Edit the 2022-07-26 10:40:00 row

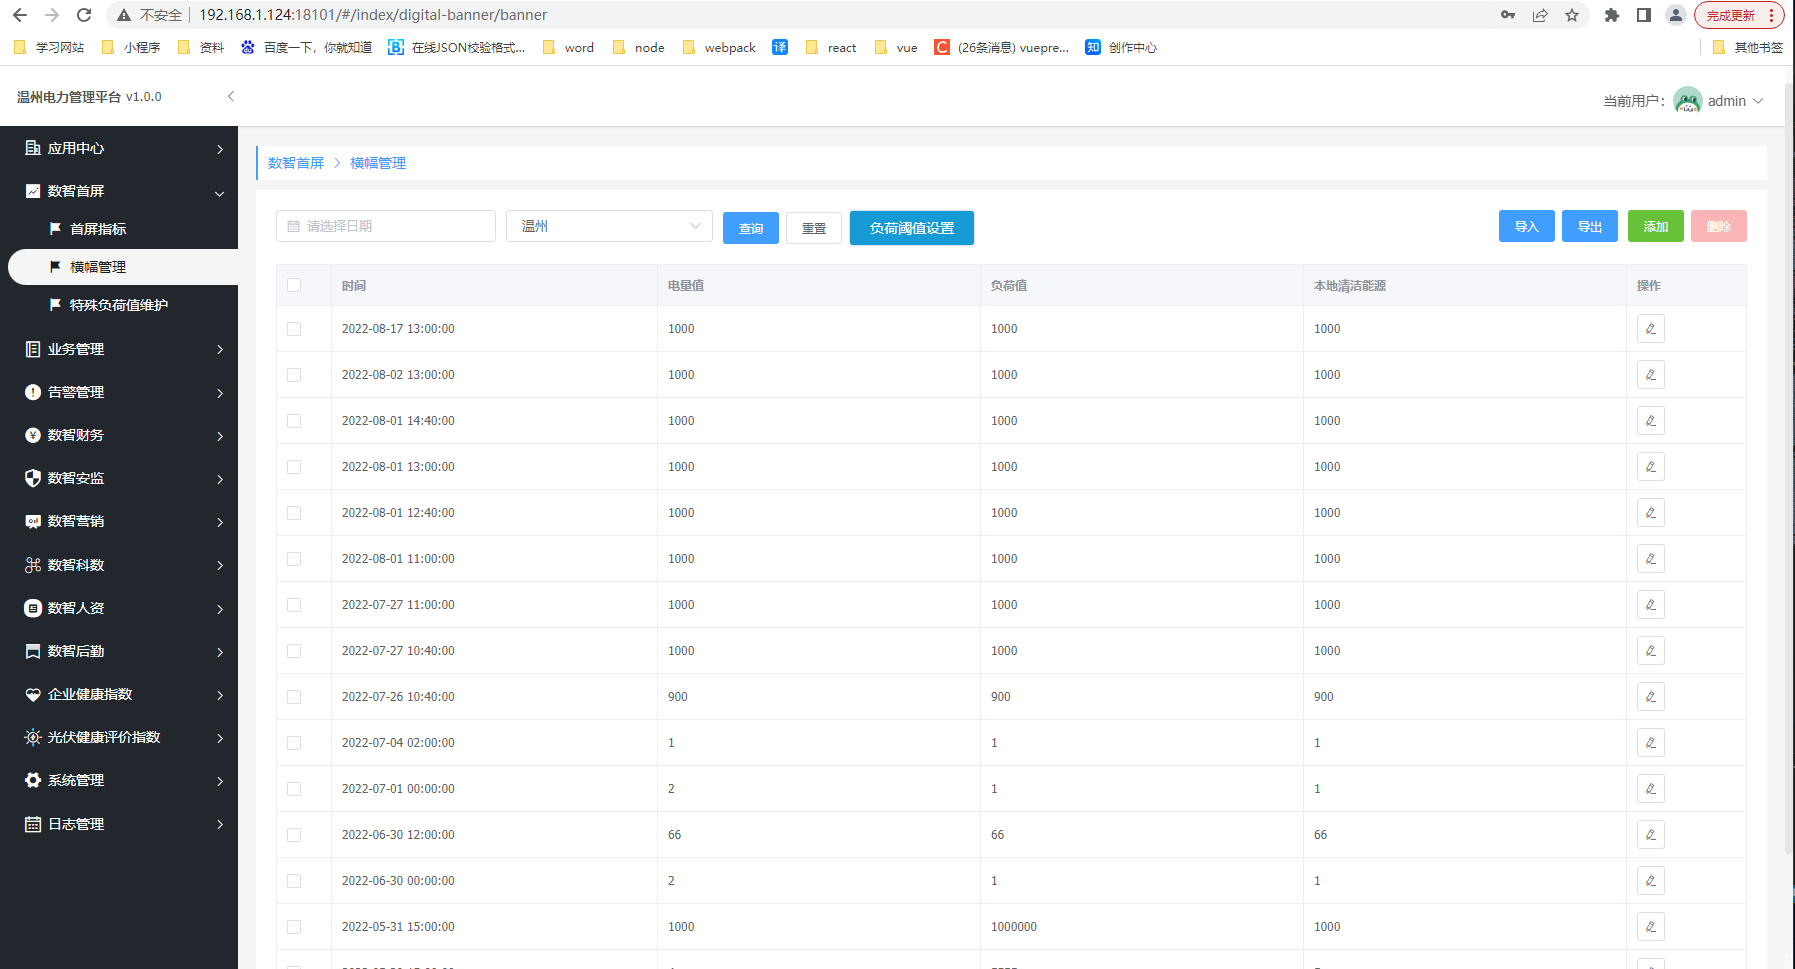pos(1650,697)
